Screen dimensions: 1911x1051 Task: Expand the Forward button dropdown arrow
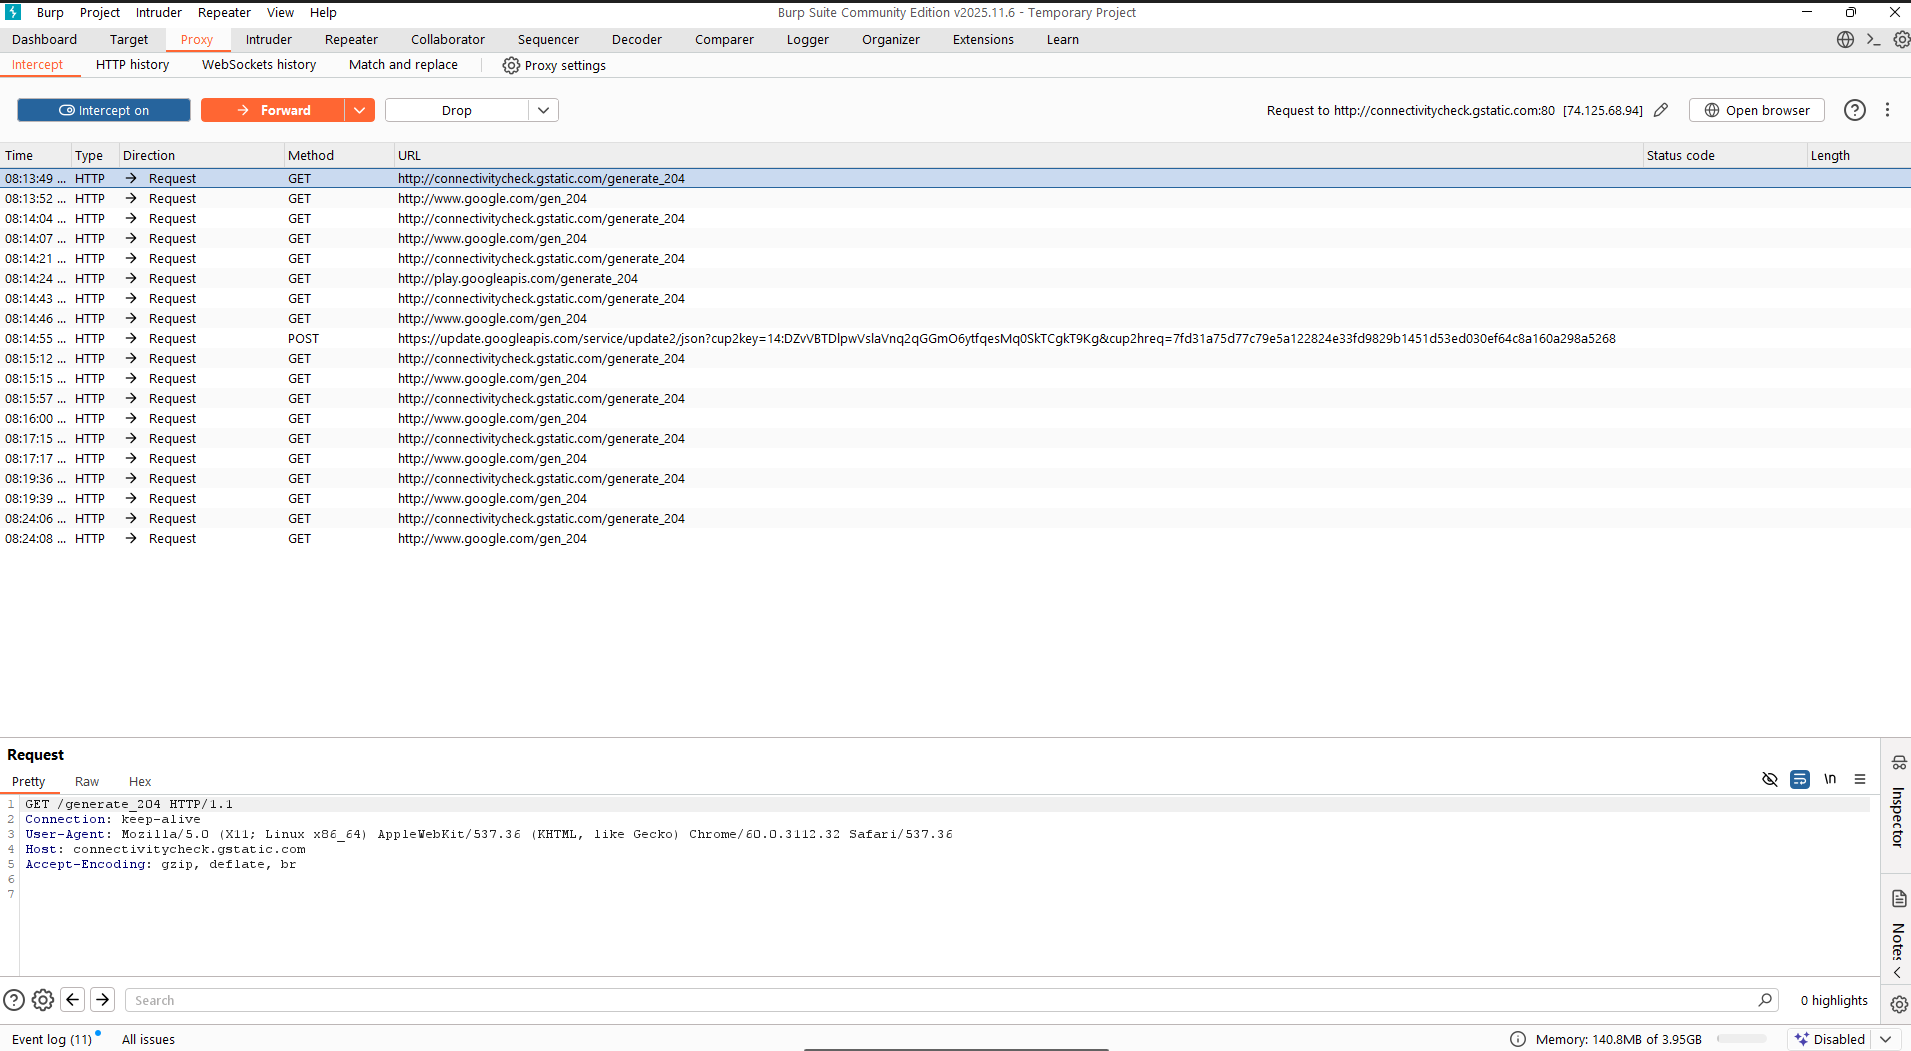pos(359,110)
